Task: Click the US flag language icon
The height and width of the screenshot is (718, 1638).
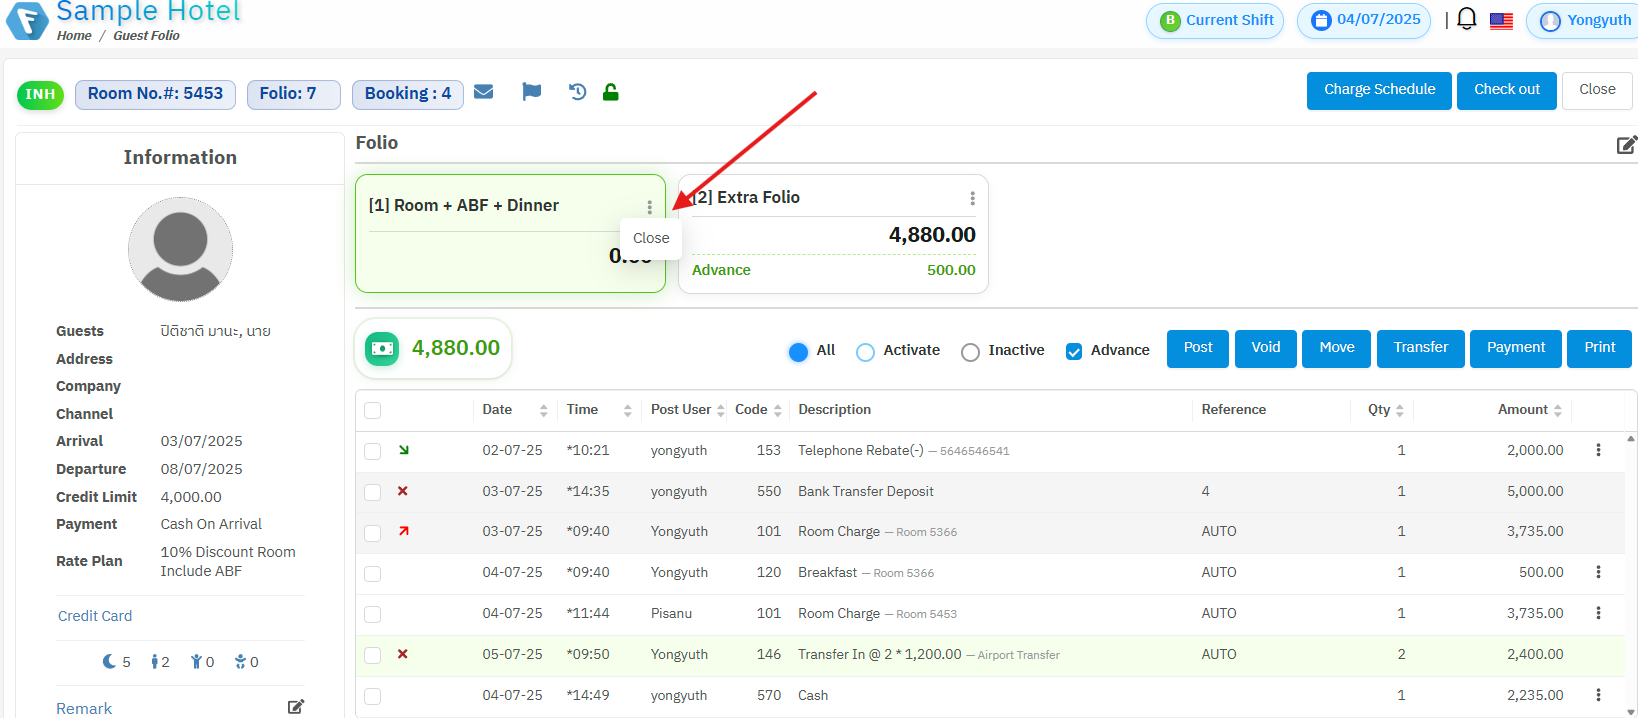Action: [1501, 21]
